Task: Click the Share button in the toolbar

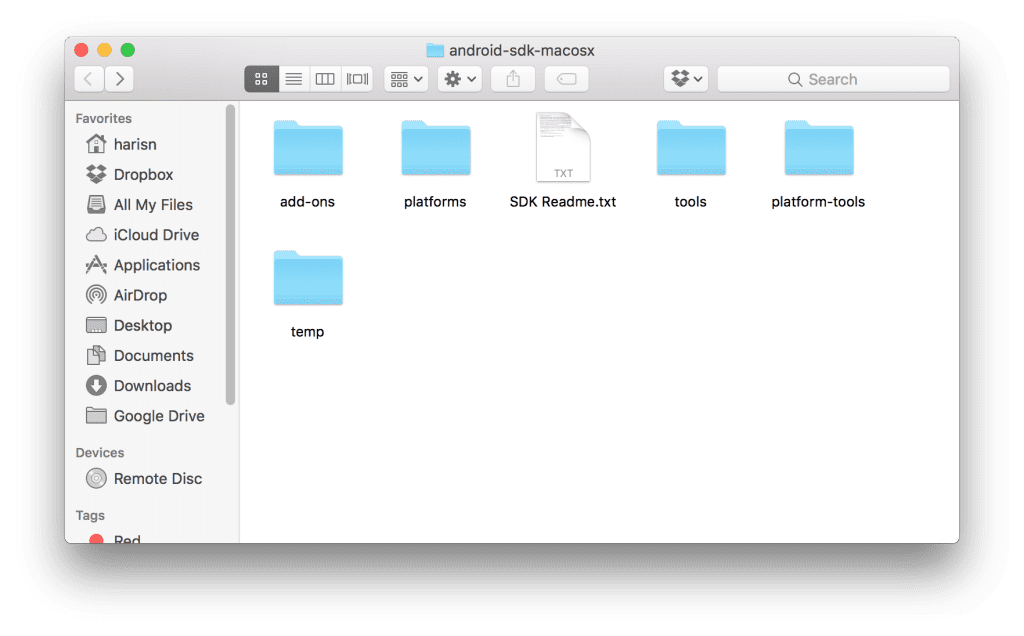Action: [x=512, y=78]
